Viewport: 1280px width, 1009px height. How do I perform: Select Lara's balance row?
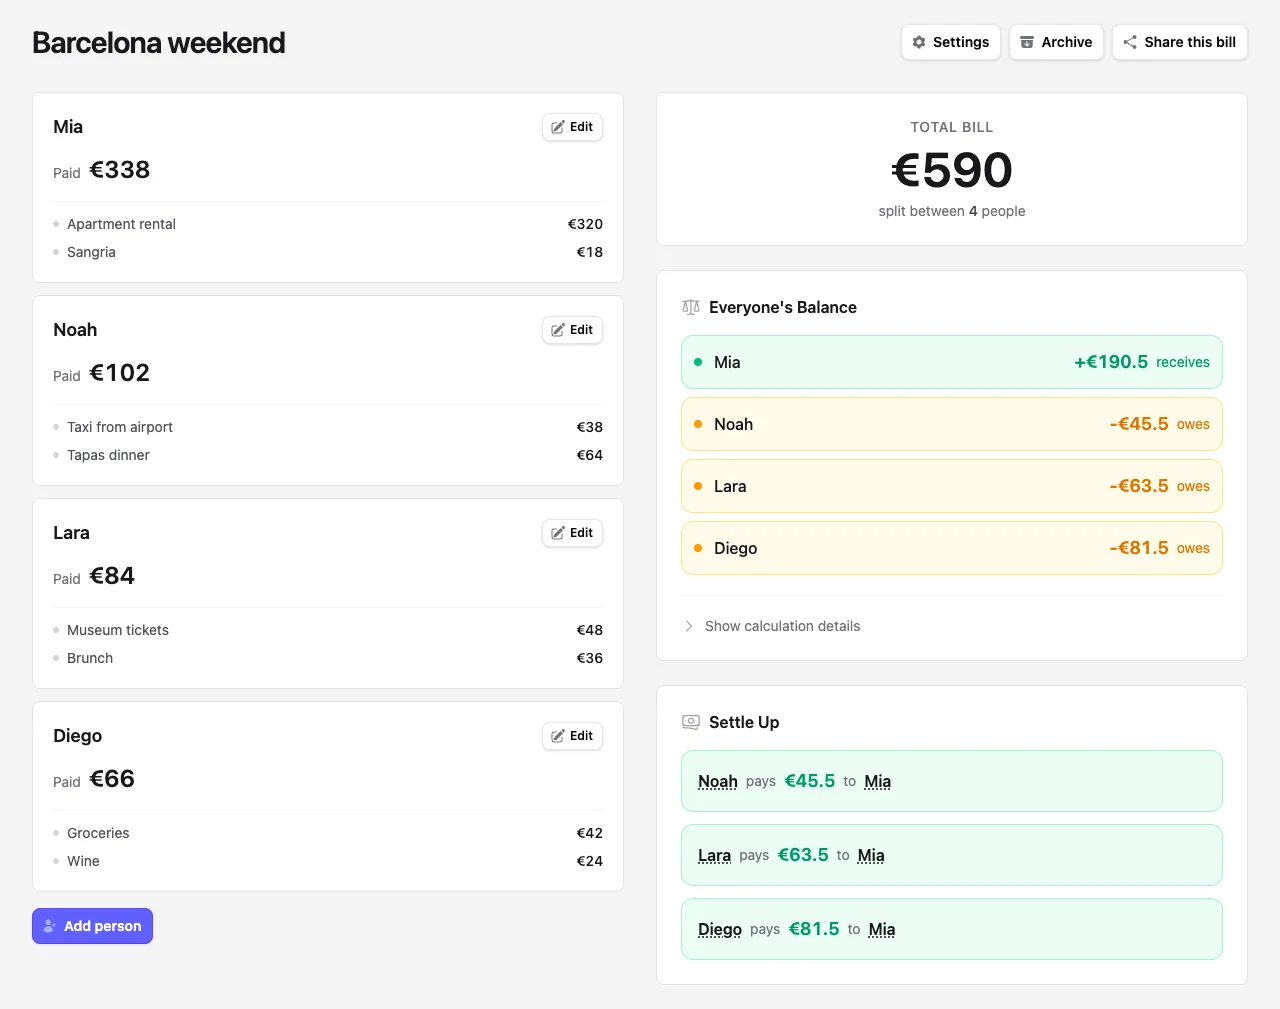tap(952, 486)
